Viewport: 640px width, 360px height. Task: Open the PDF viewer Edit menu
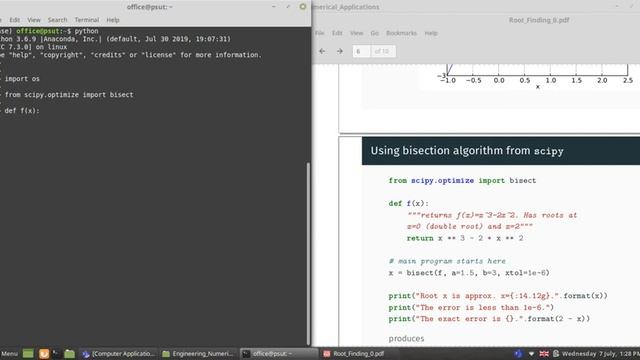coord(337,33)
